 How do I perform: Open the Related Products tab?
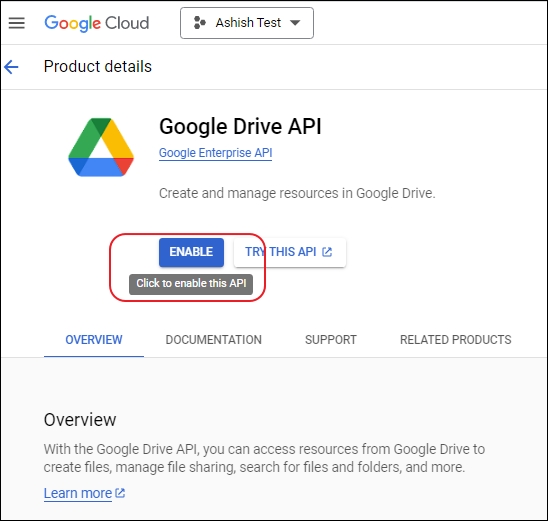click(x=455, y=340)
